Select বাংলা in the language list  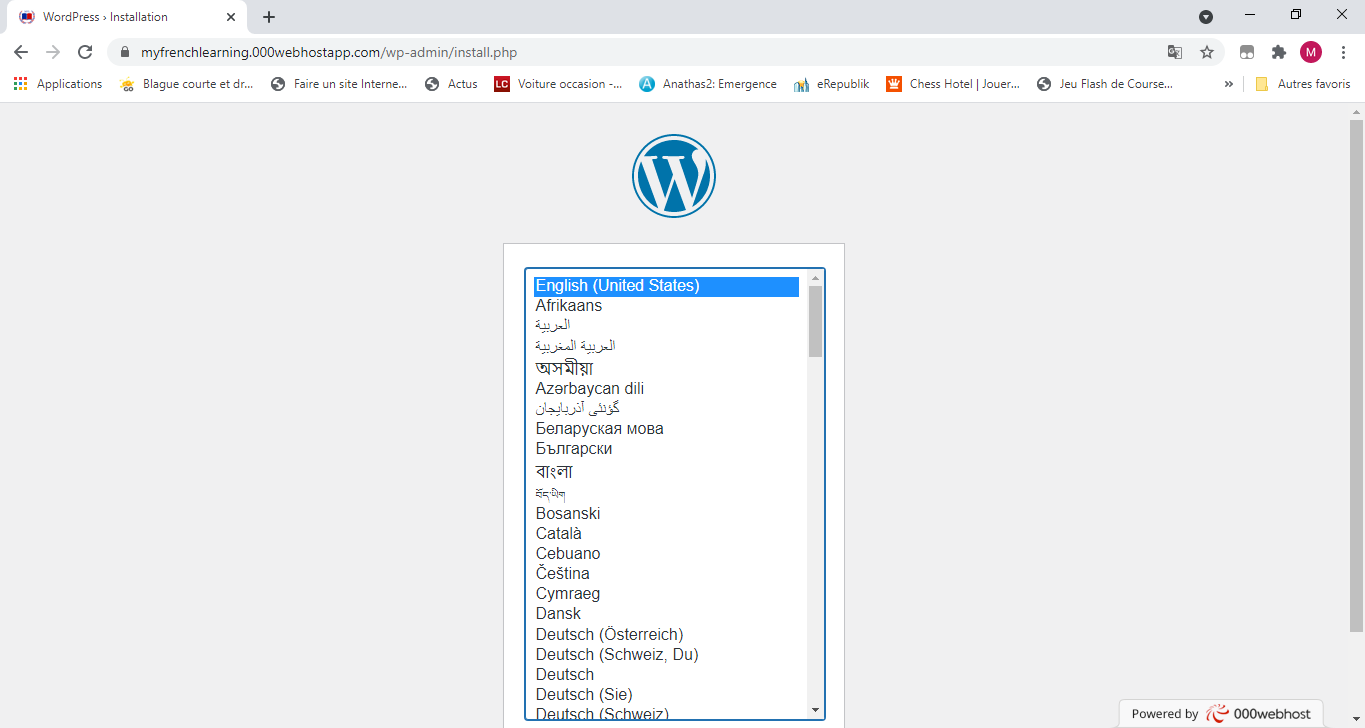[x=666, y=471]
